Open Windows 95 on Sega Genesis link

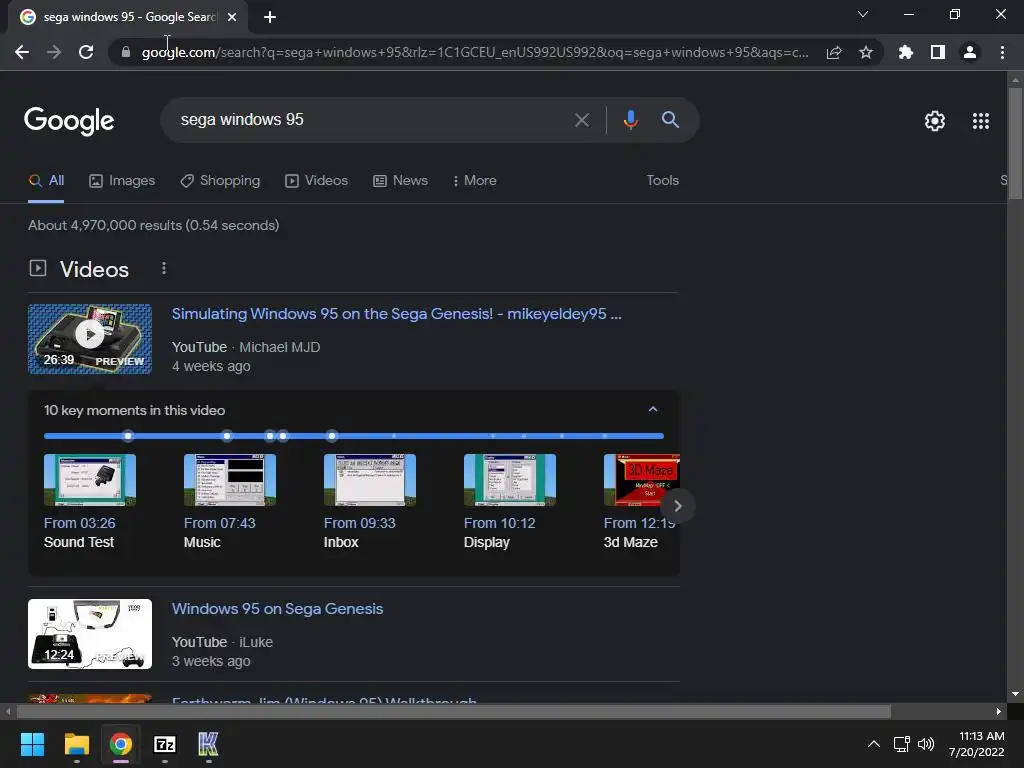coord(278,609)
